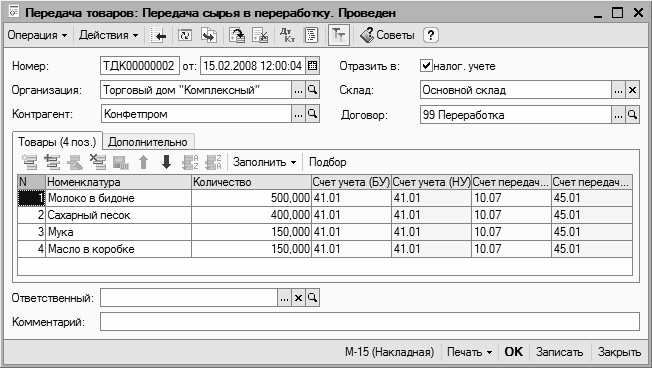Click the find-in-list toolbar icon with left arrow

158,36
